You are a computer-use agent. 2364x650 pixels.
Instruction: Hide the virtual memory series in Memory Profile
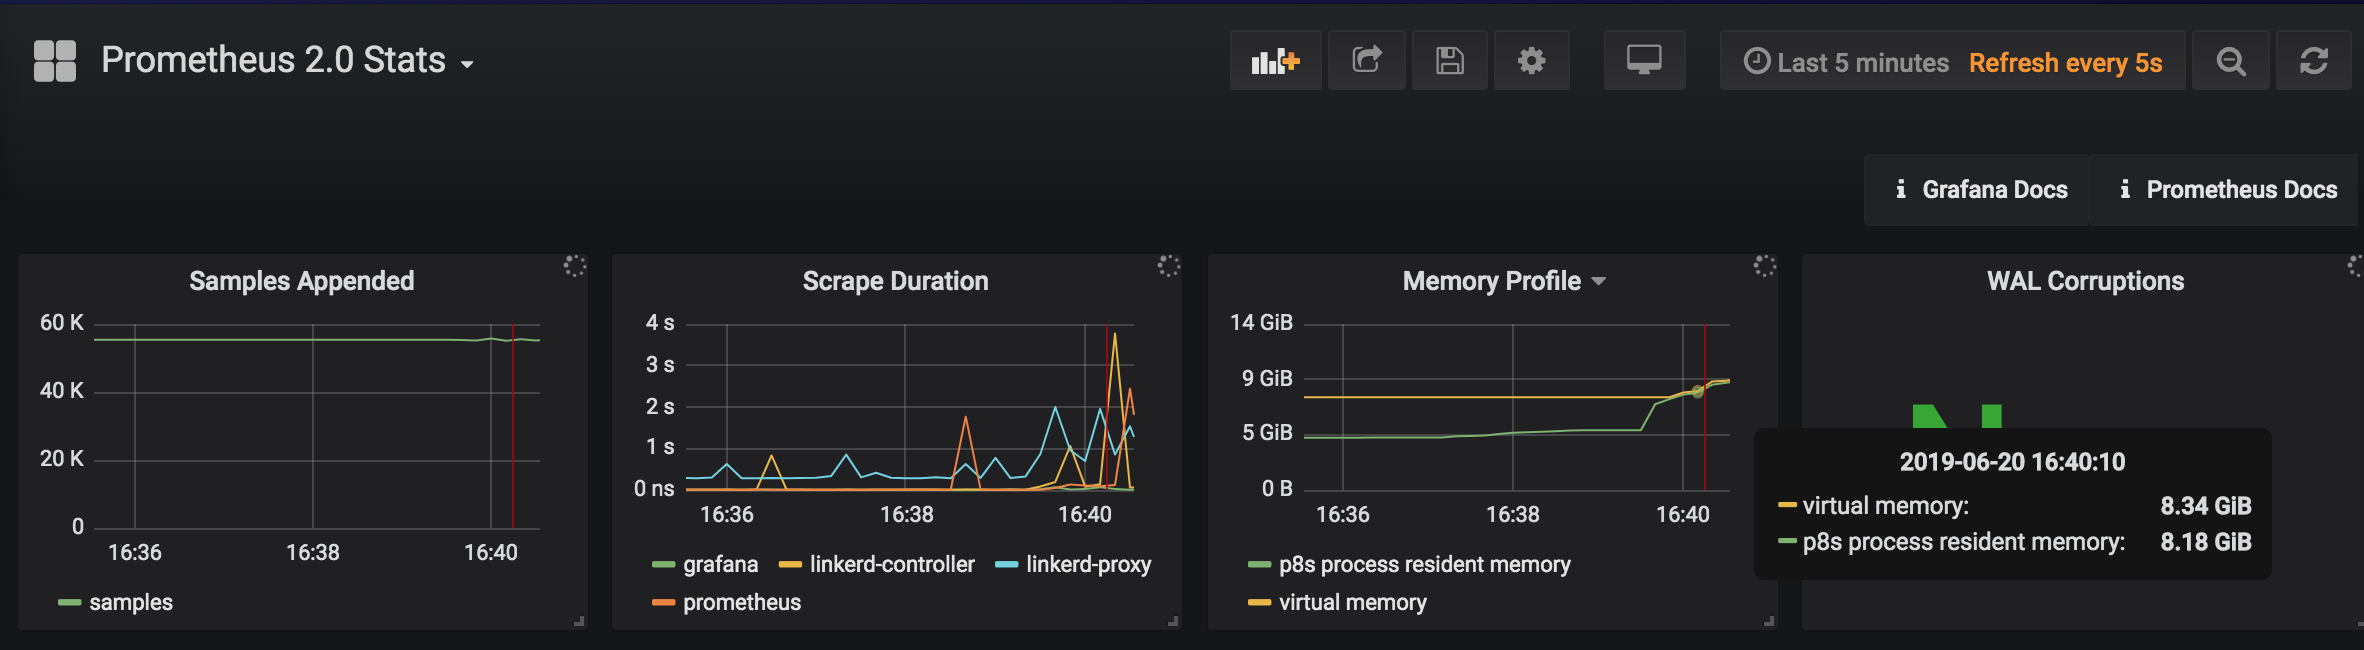pyautogui.click(x=1353, y=602)
